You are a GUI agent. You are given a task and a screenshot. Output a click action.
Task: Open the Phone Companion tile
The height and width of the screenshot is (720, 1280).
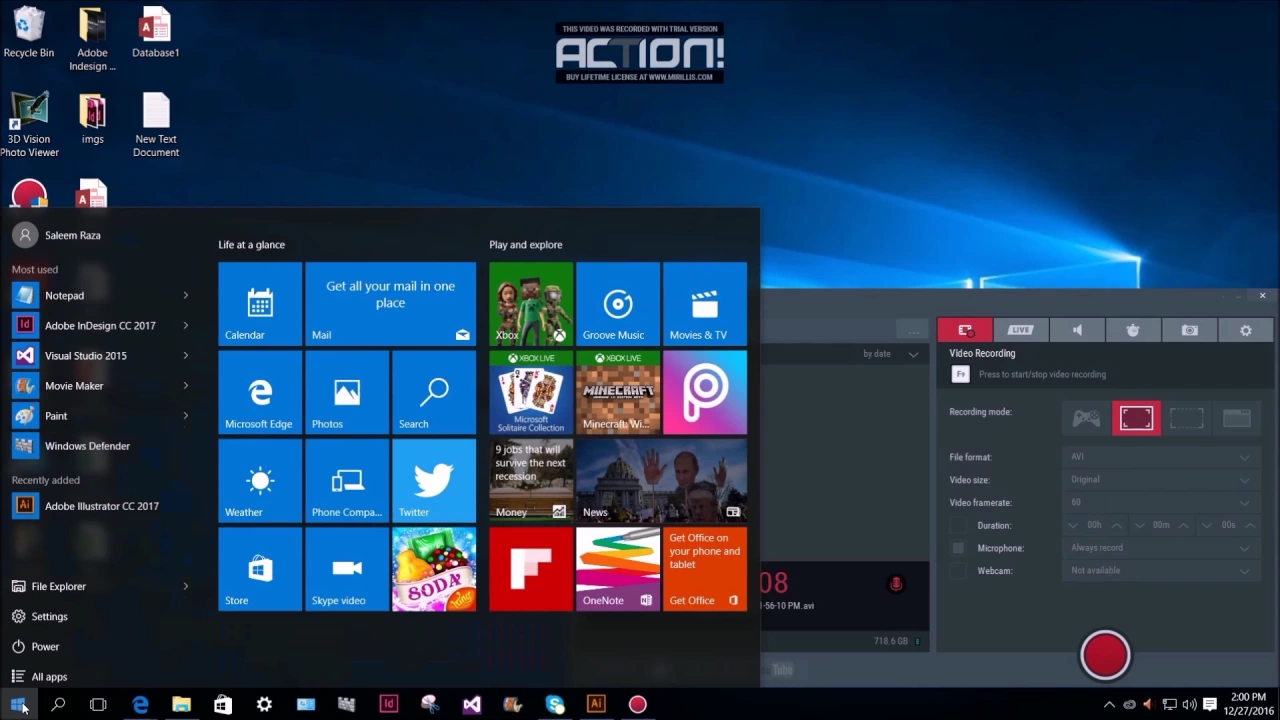(x=347, y=481)
